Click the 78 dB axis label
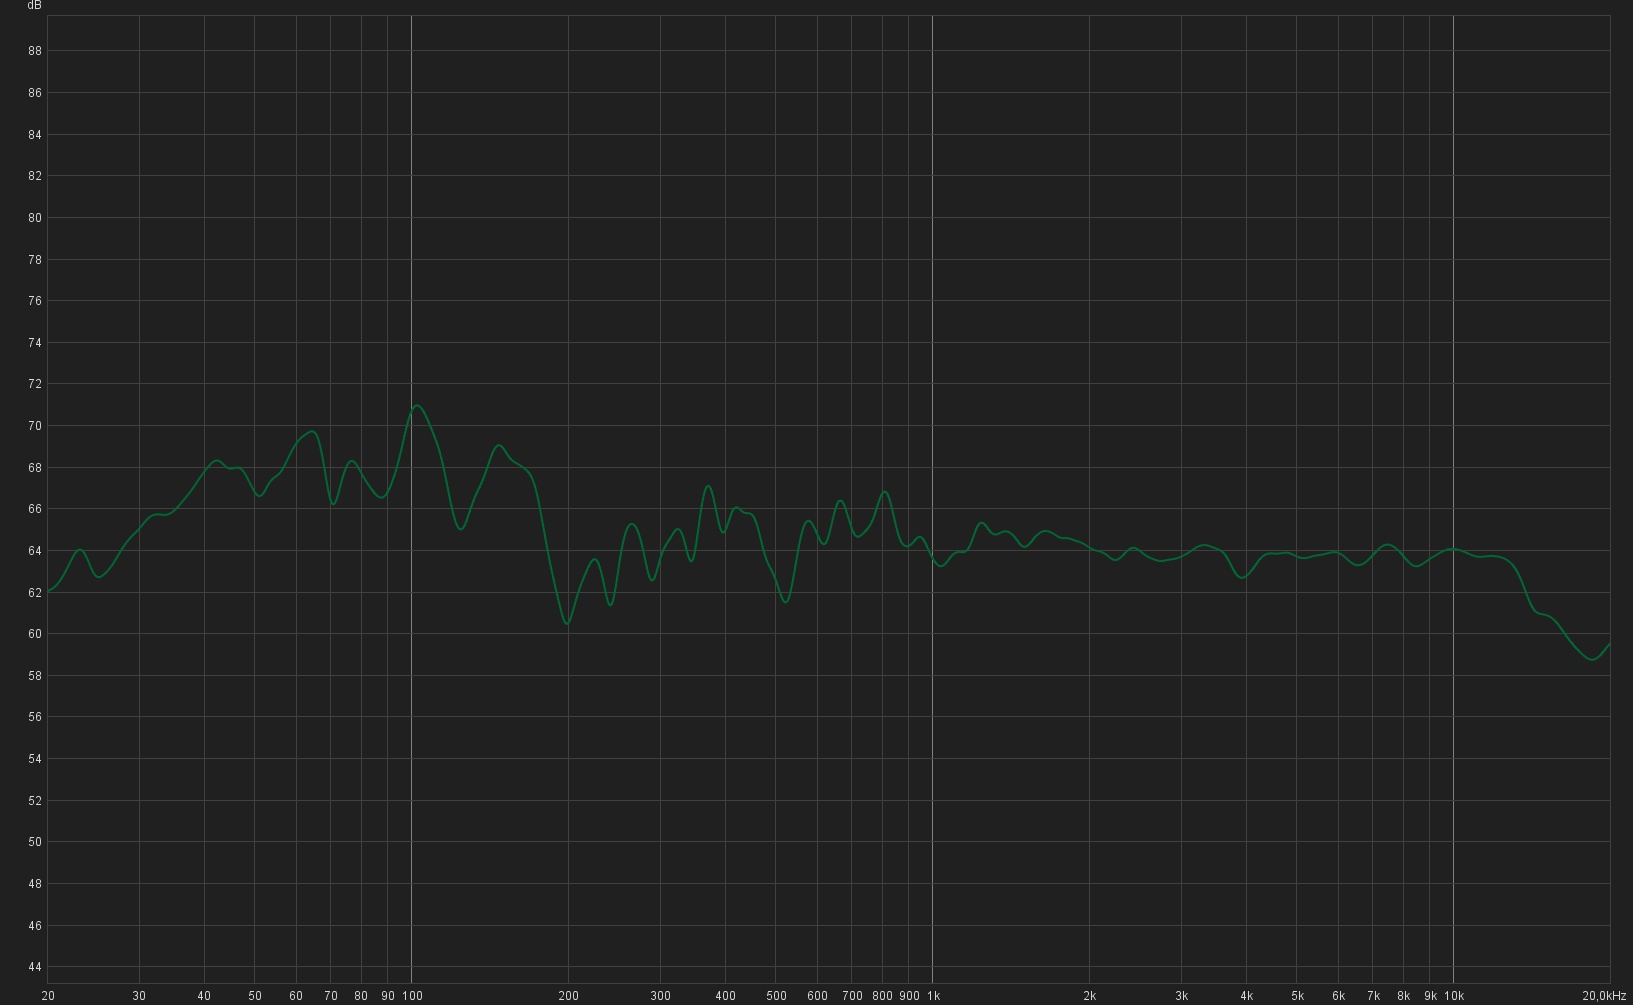This screenshot has height=1005, width=1633. [35, 260]
